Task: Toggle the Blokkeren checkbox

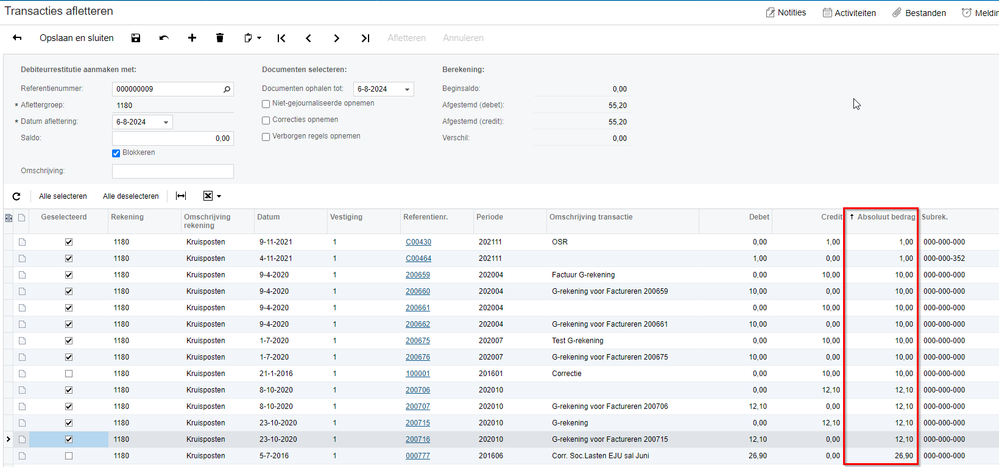Action: [x=117, y=152]
